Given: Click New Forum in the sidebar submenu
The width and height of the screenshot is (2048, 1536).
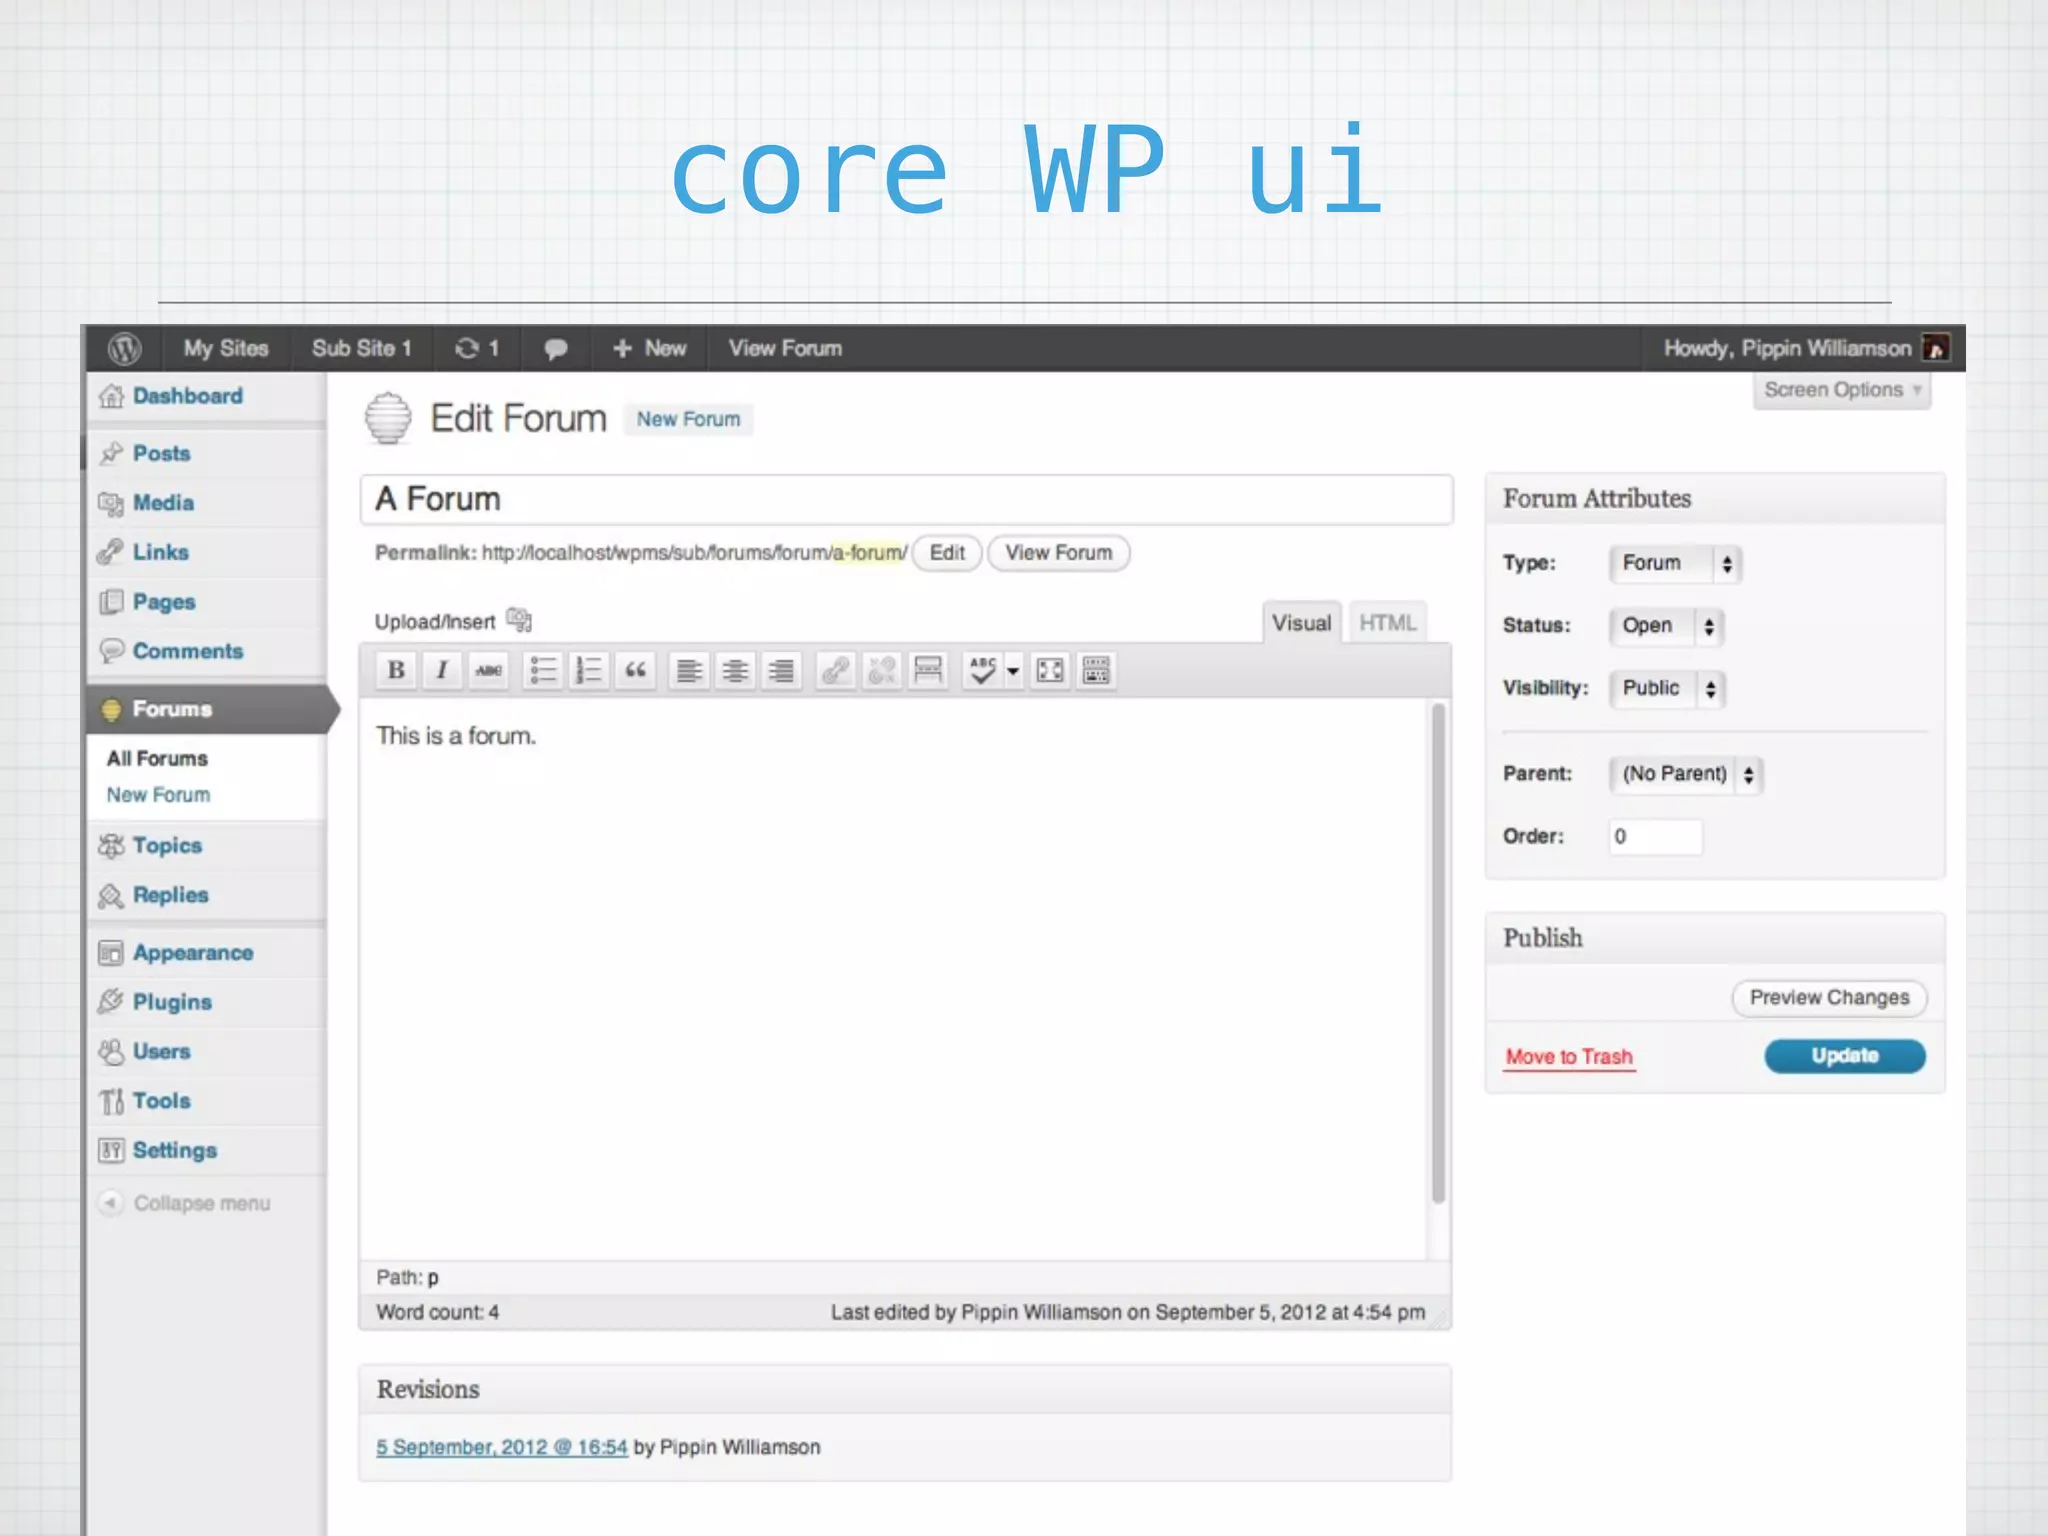Looking at the screenshot, I should coord(158,795).
